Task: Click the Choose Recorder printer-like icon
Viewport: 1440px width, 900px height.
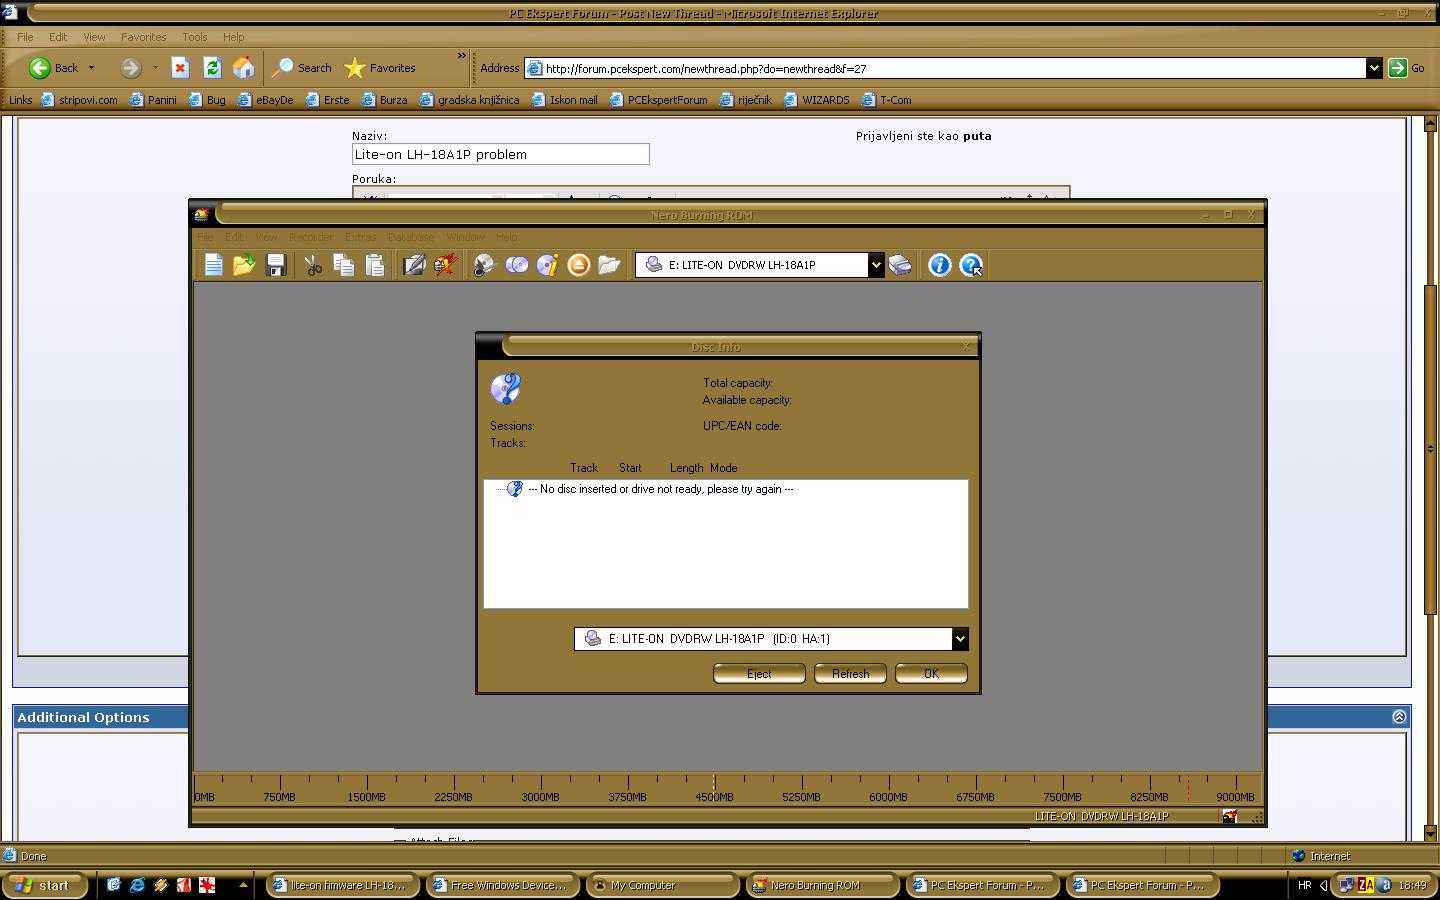Action: 900,265
